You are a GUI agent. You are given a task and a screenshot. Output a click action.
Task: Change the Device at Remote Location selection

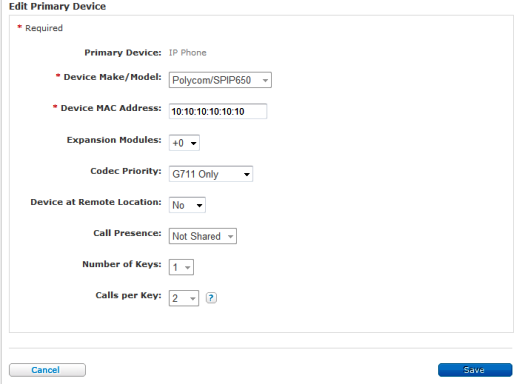[x=187, y=205]
